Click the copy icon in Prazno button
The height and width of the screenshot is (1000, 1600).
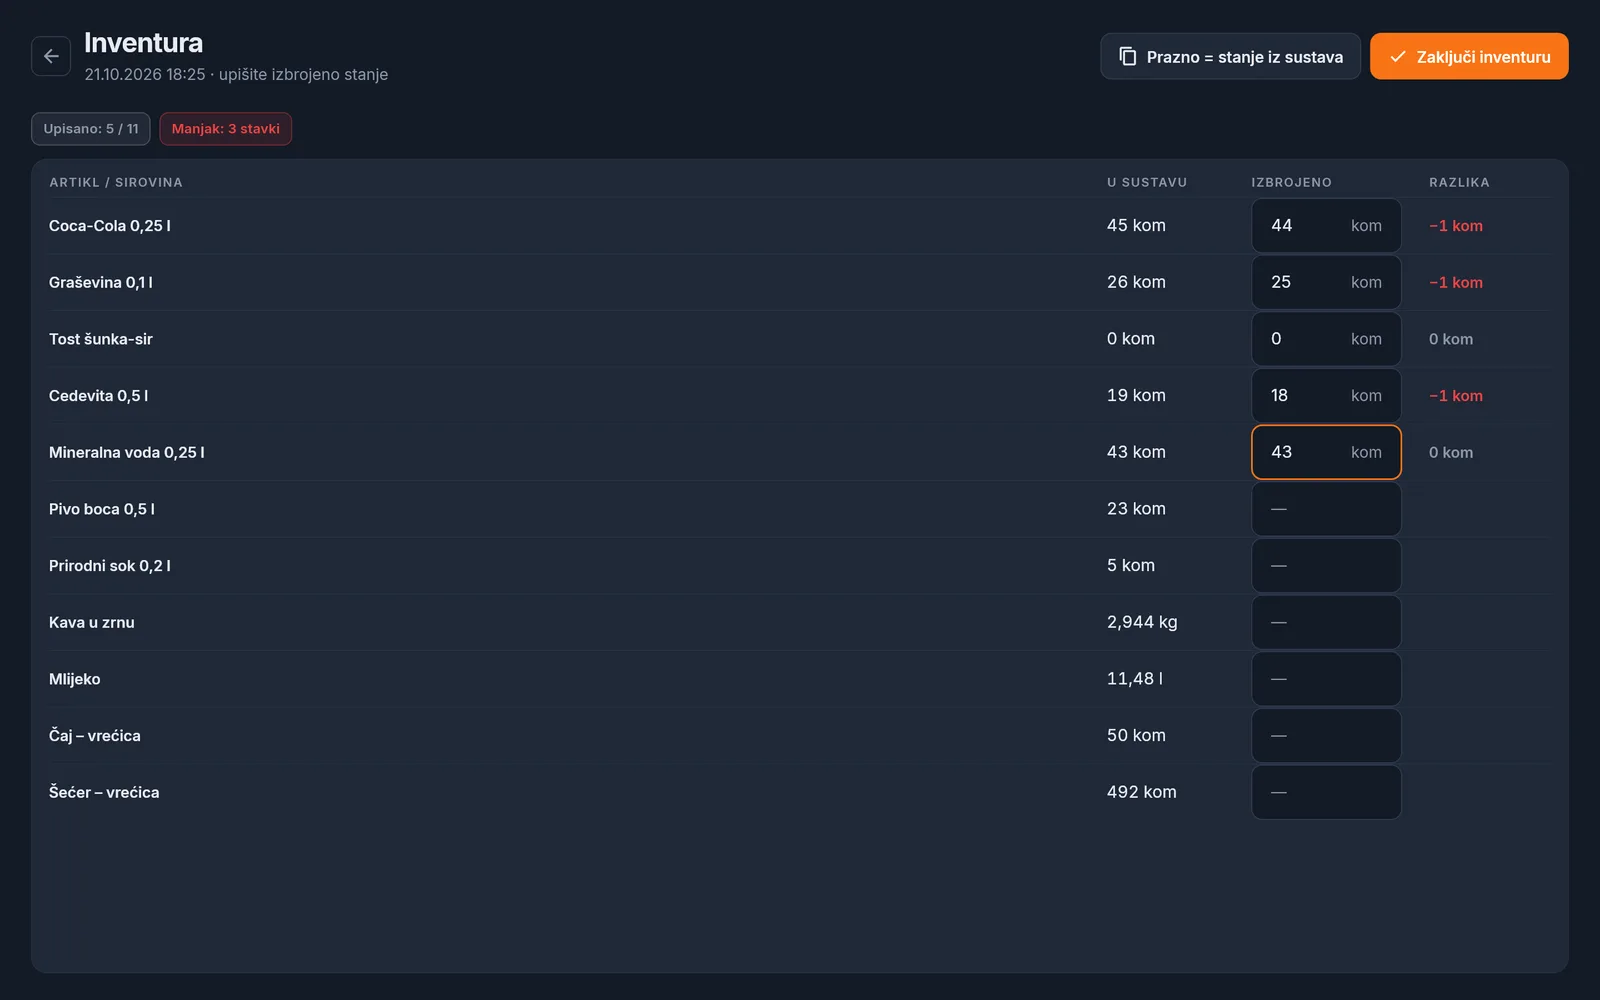1127,56
